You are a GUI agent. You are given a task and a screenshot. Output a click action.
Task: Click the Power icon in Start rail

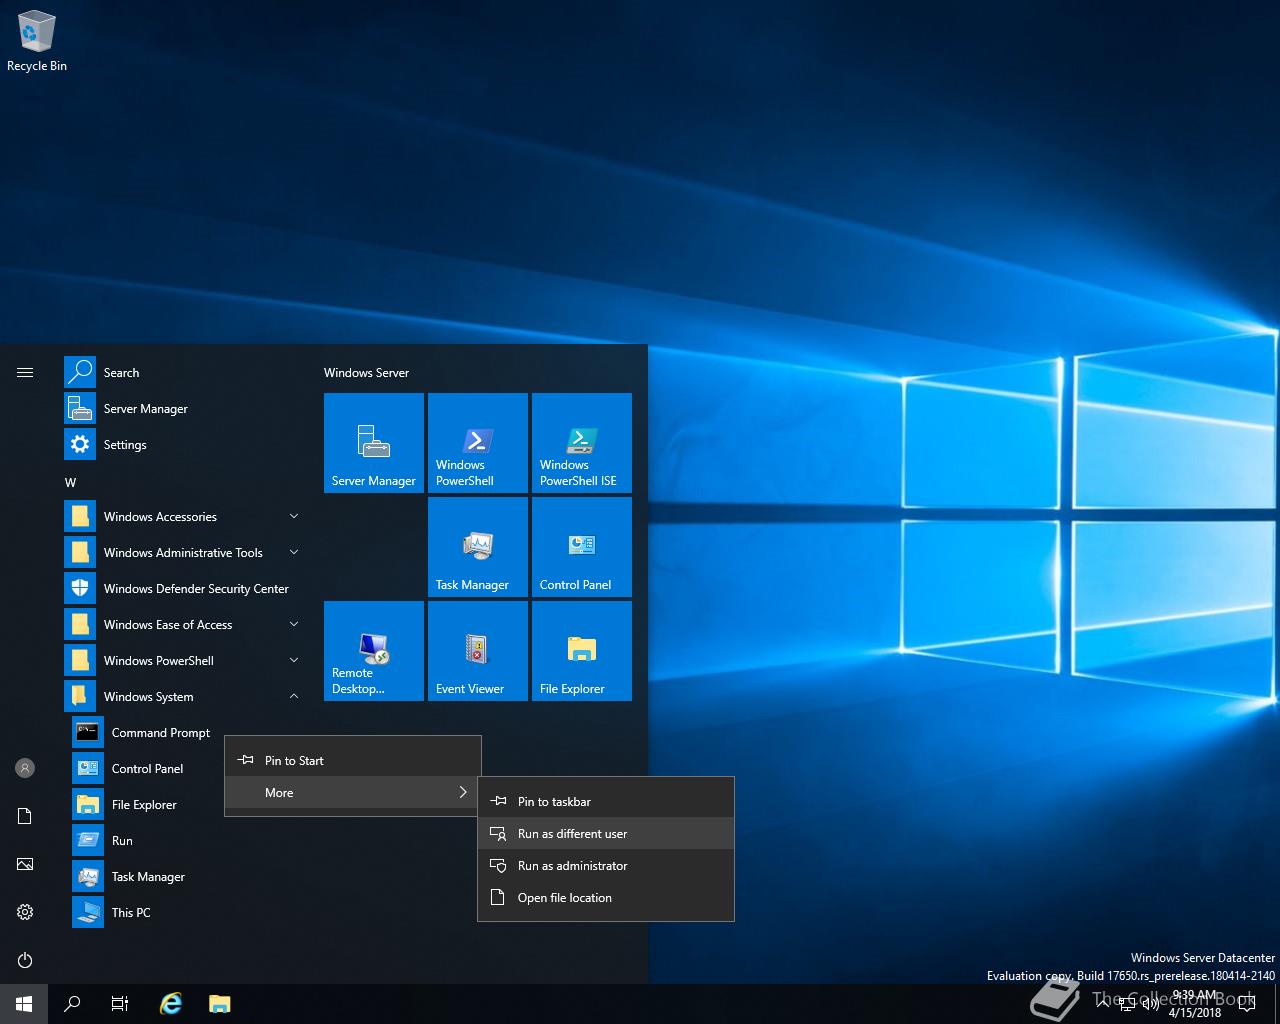coord(25,960)
